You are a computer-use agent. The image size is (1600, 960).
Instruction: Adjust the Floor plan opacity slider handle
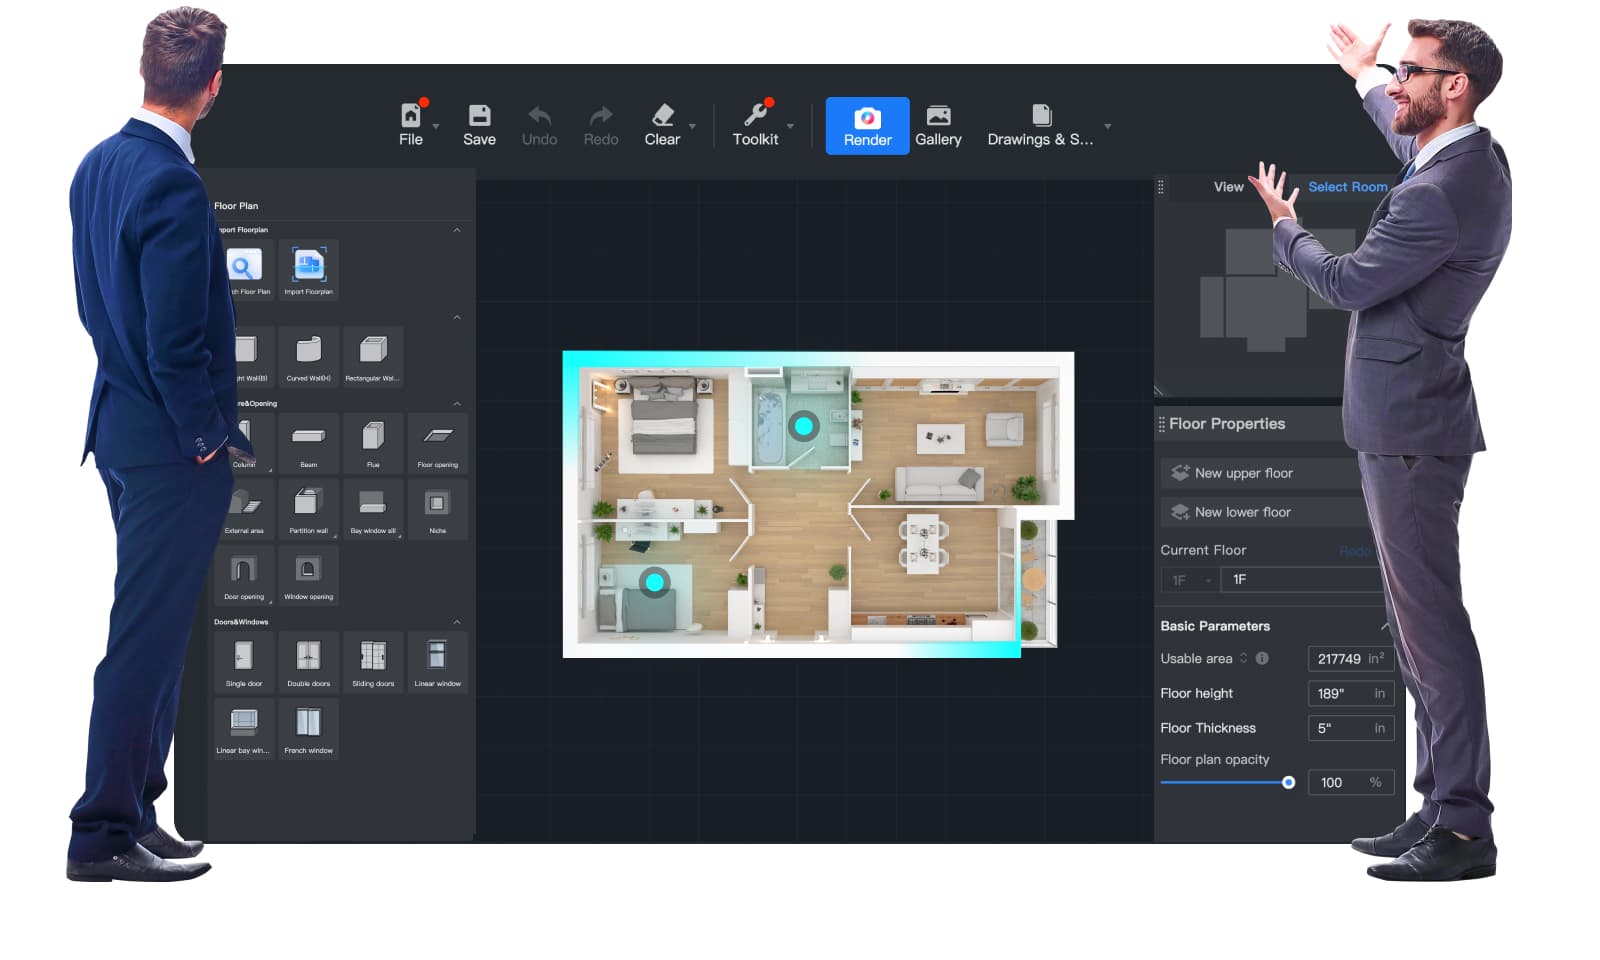pyautogui.click(x=1288, y=782)
